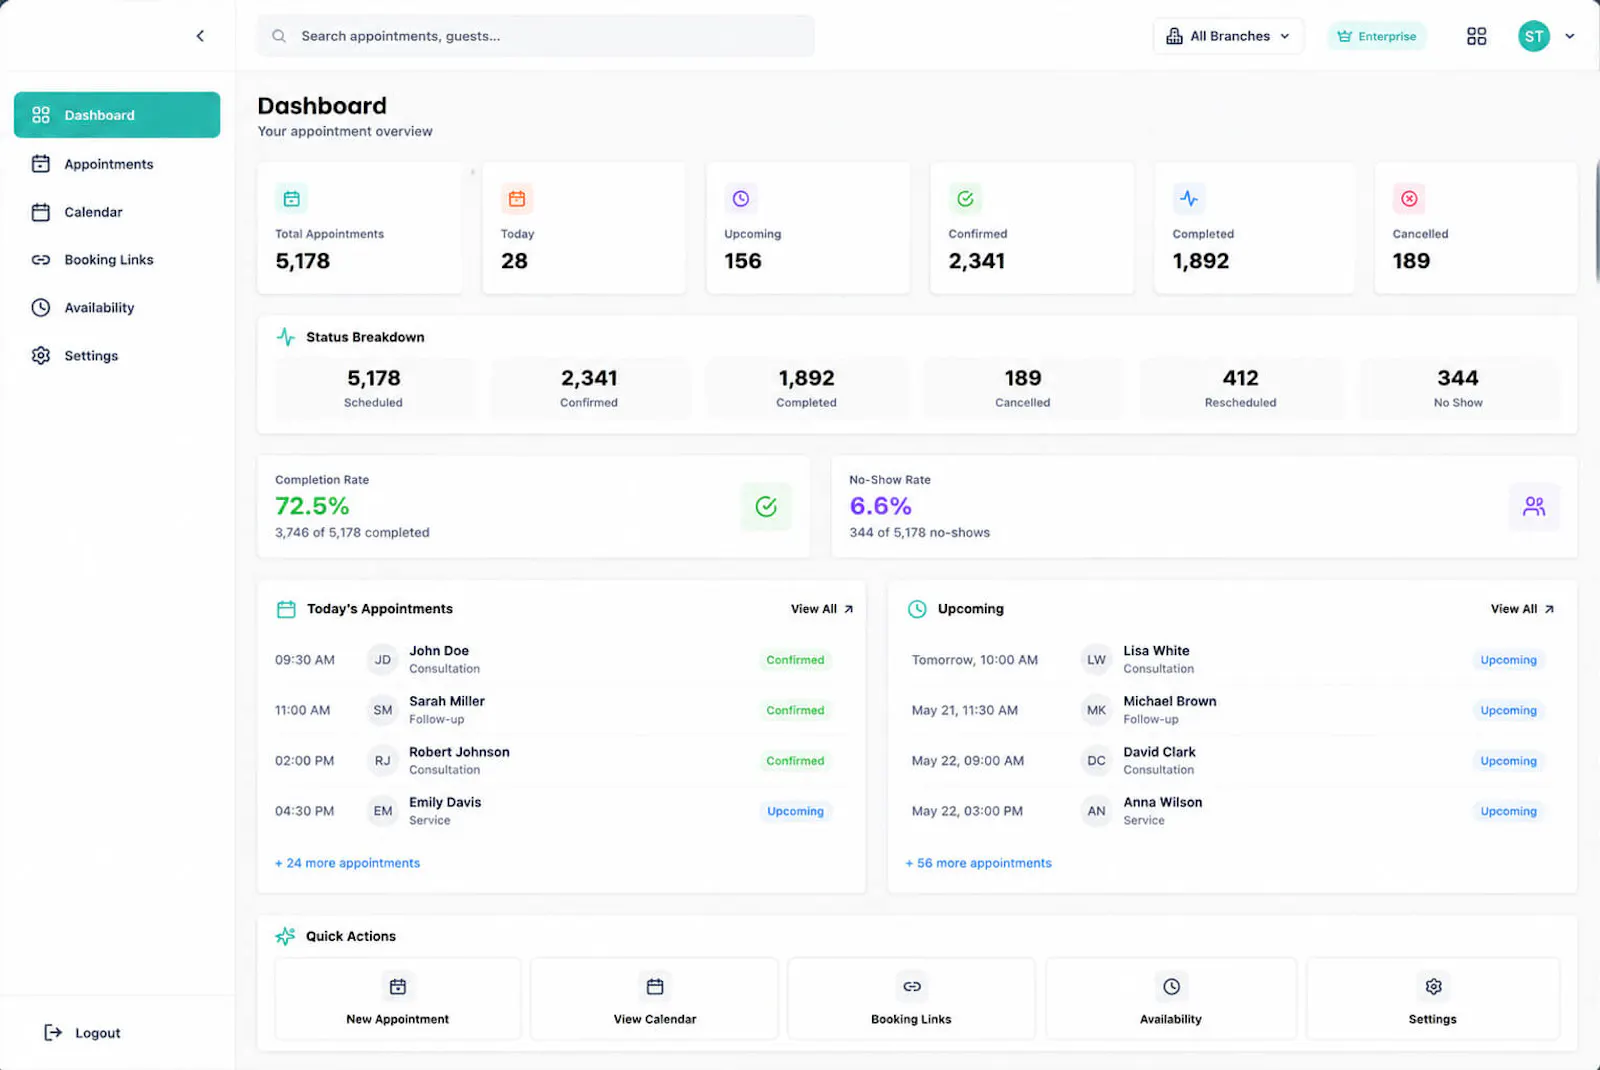
Task: Click the Booking Links quick action
Action: pyautogui.click(x=911, y=999)
